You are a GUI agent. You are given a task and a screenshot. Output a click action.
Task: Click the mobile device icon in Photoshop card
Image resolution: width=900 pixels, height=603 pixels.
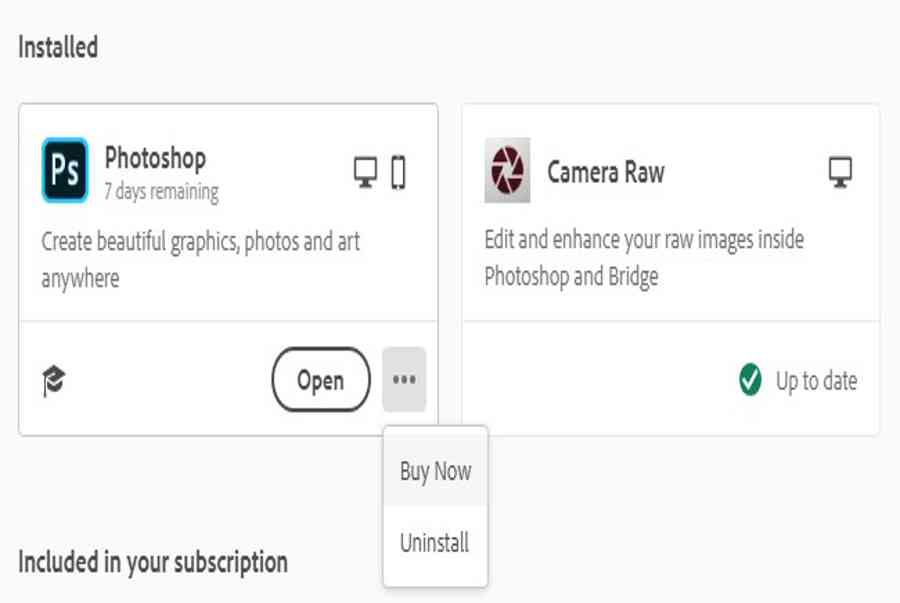coord(398,172)
